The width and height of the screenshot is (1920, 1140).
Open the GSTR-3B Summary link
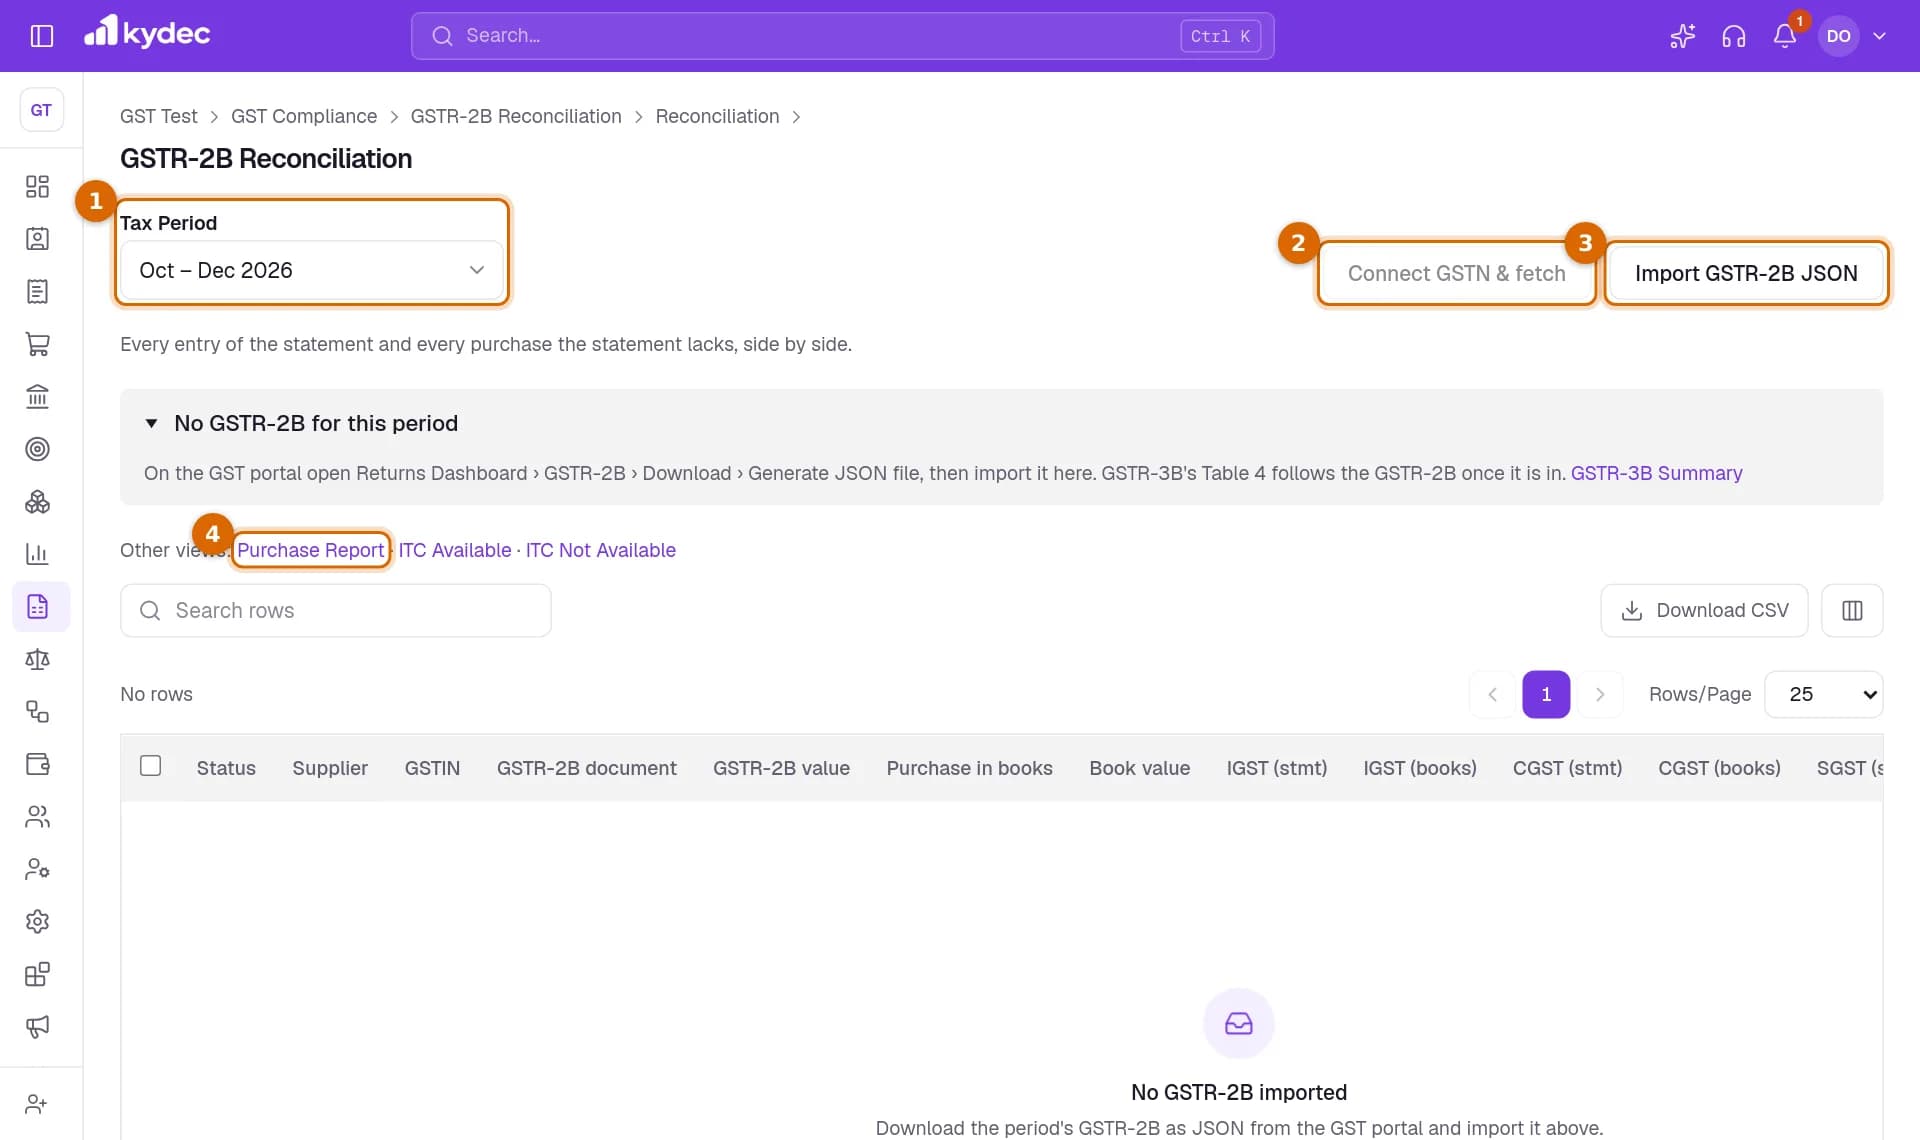1656,473
